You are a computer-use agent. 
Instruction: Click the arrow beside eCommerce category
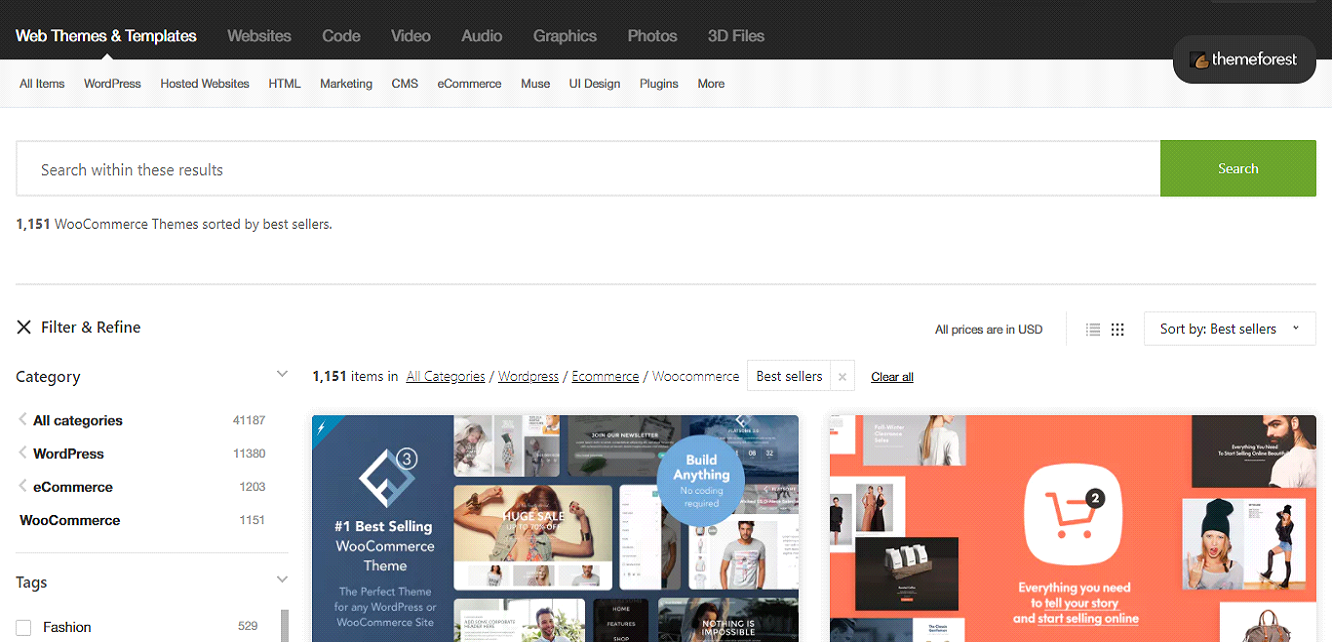tap(23, 486)
